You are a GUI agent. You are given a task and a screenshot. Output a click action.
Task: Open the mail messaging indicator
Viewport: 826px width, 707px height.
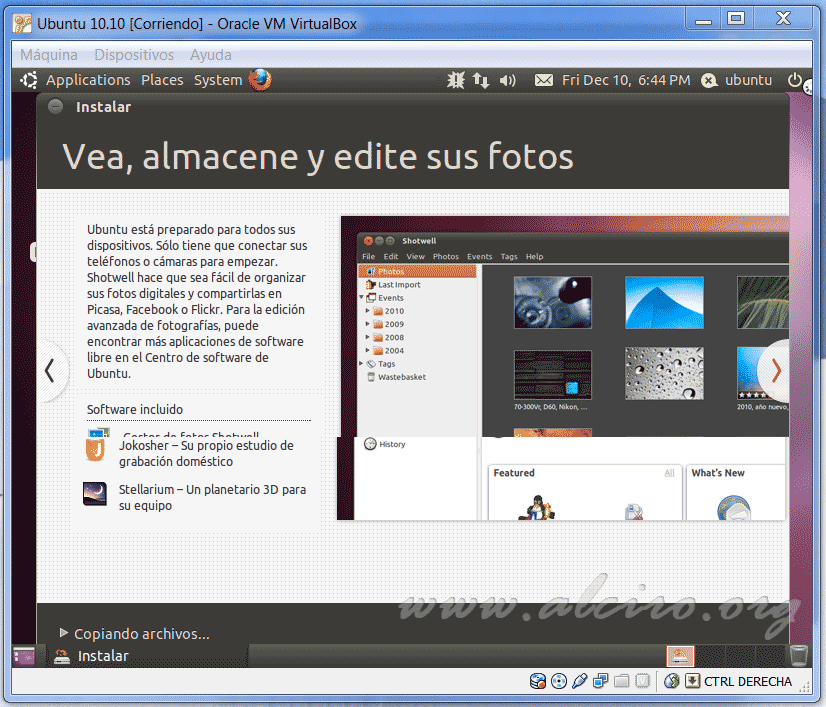click(544, 80)
